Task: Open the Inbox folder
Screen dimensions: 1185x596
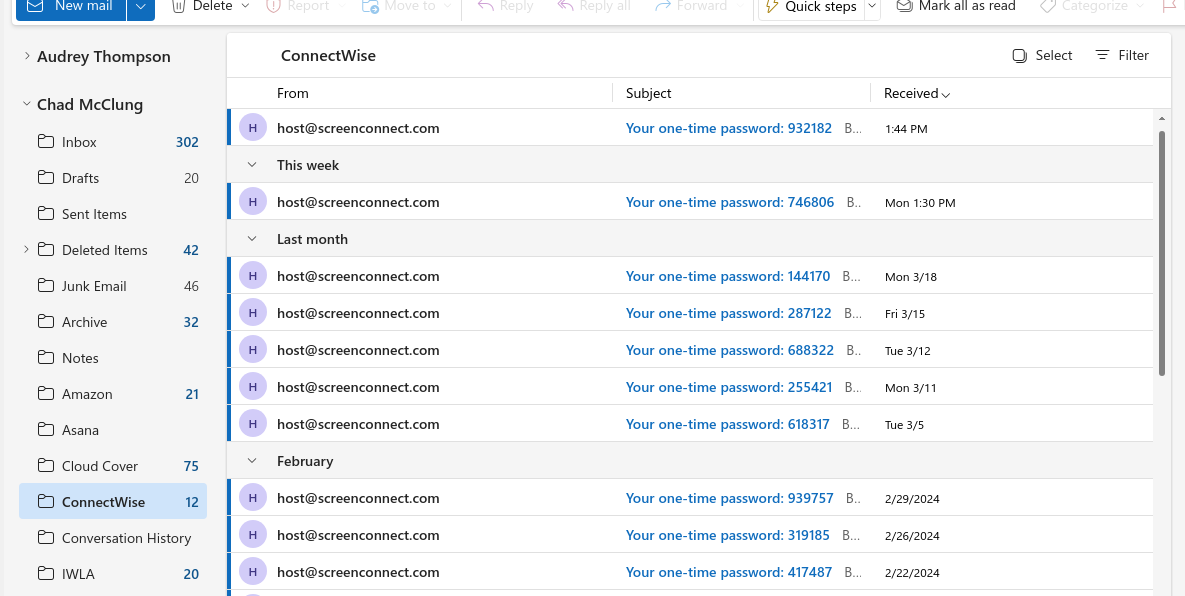Action: click(x=113, y=142)
